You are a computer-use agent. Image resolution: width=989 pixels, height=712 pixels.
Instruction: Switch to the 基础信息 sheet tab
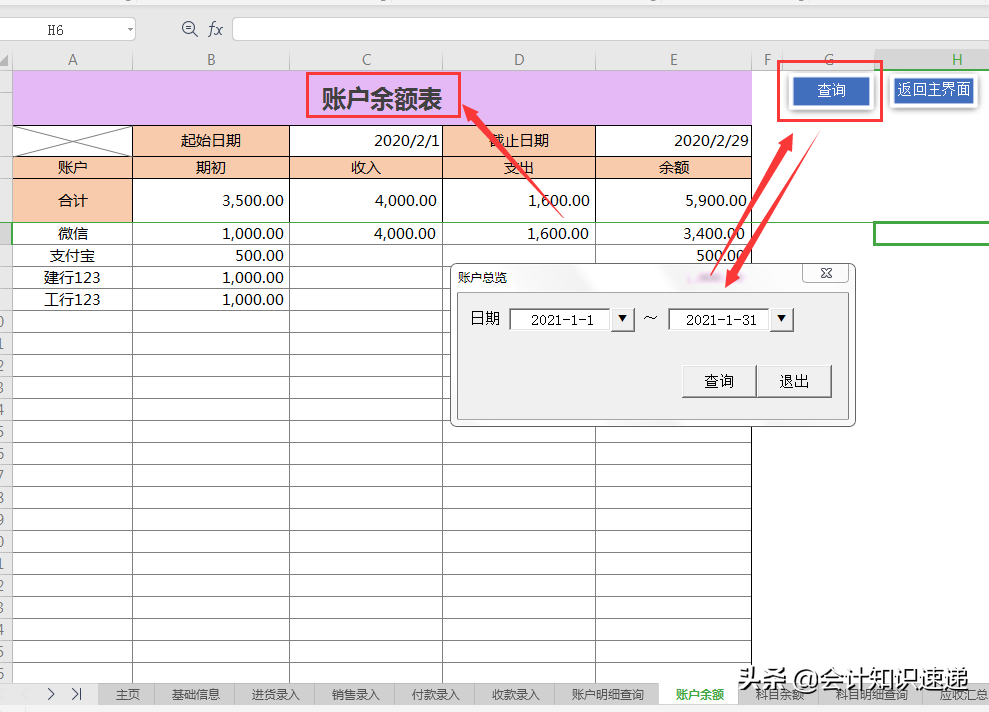click(196, 694)
